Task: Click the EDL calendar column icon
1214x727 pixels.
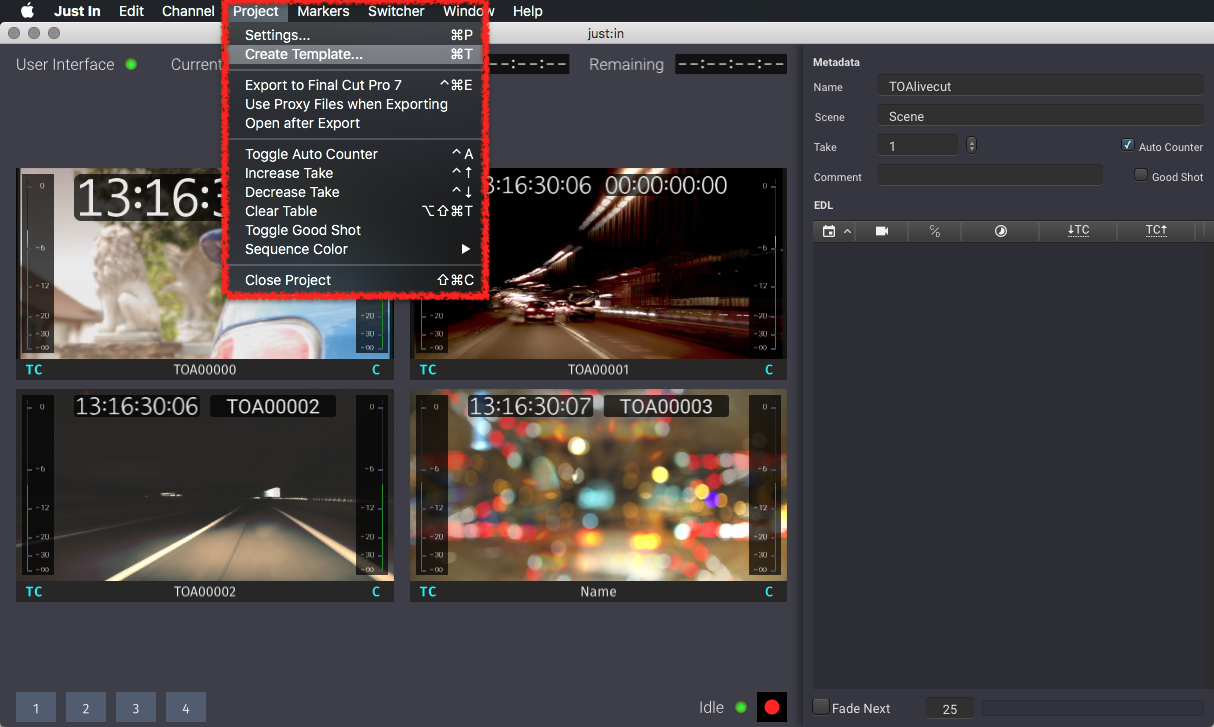Action: tap(828, 231)
